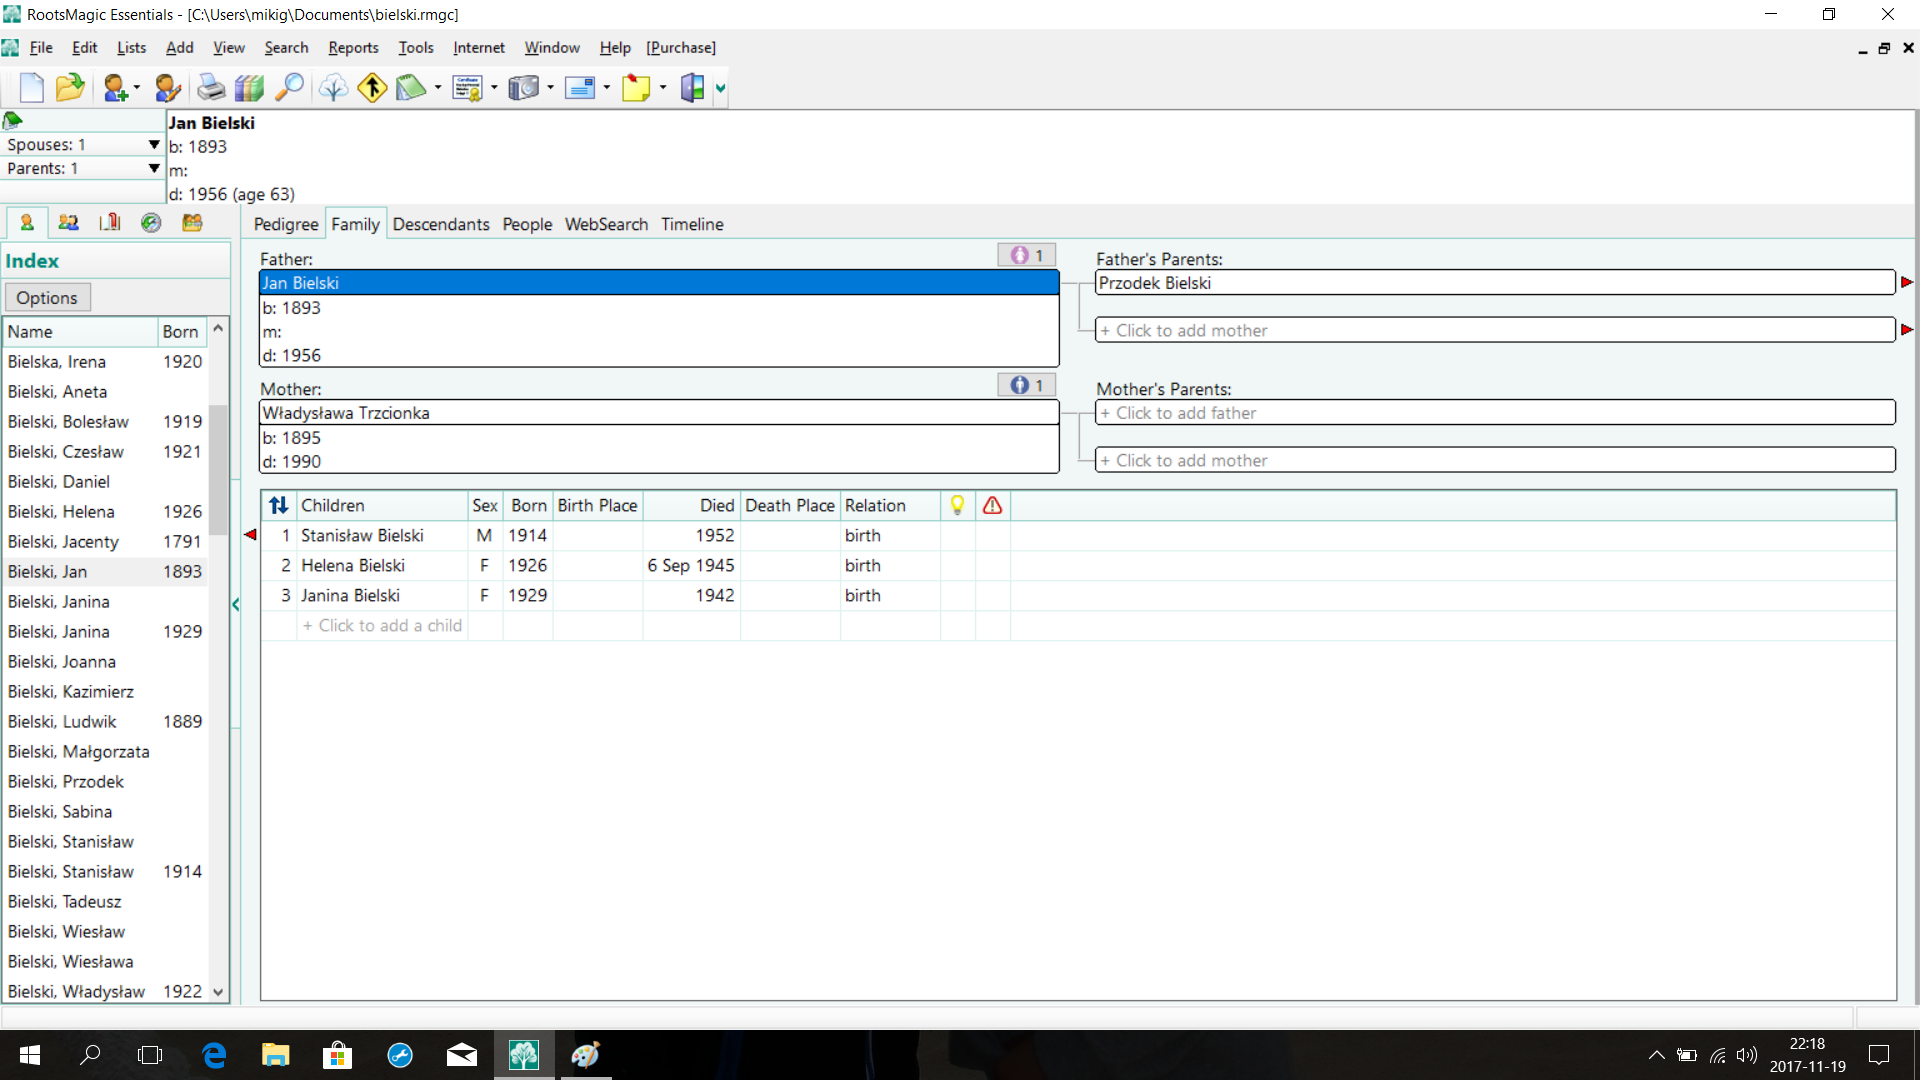Expand the certificate icon dropdown arrow

(495, 88)
